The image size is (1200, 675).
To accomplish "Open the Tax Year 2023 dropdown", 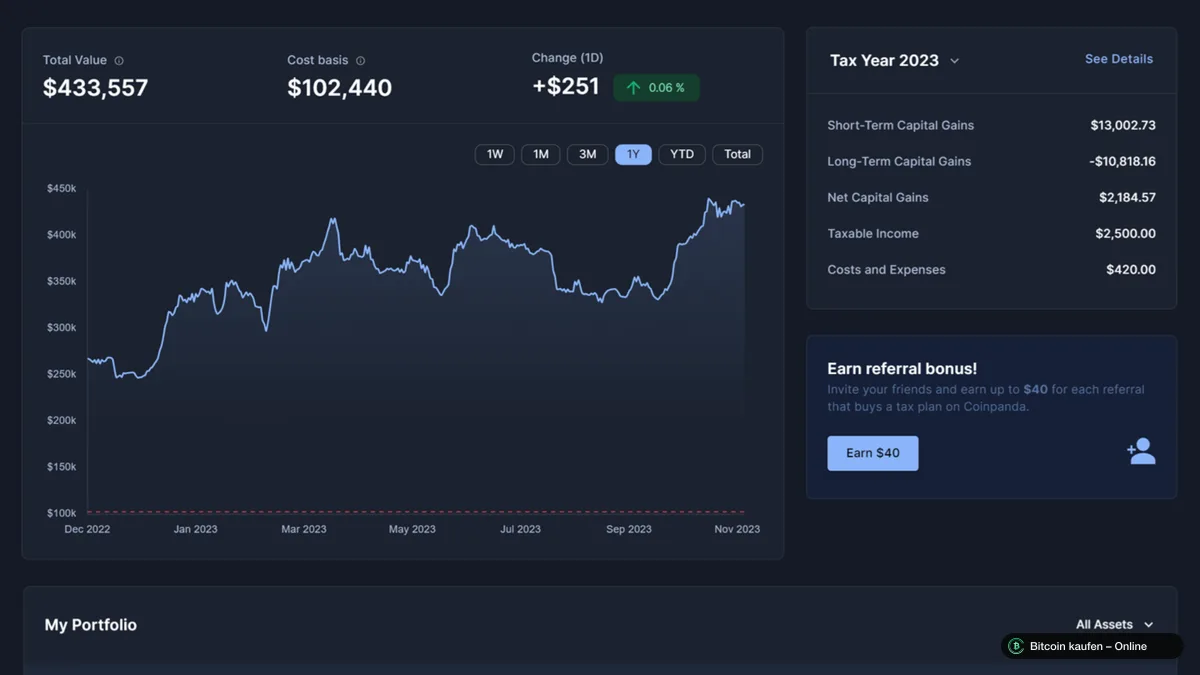I will (x=895, y=60).
